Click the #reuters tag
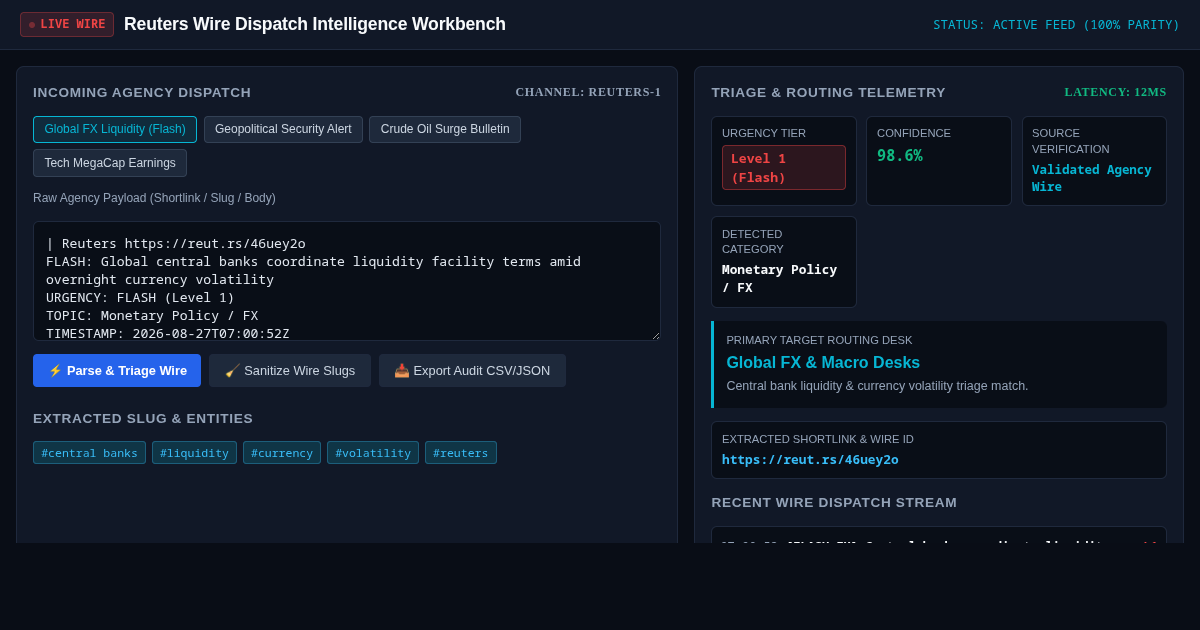Image resolution: width=1200 pixels, height=630 pixels. point(461,453)
